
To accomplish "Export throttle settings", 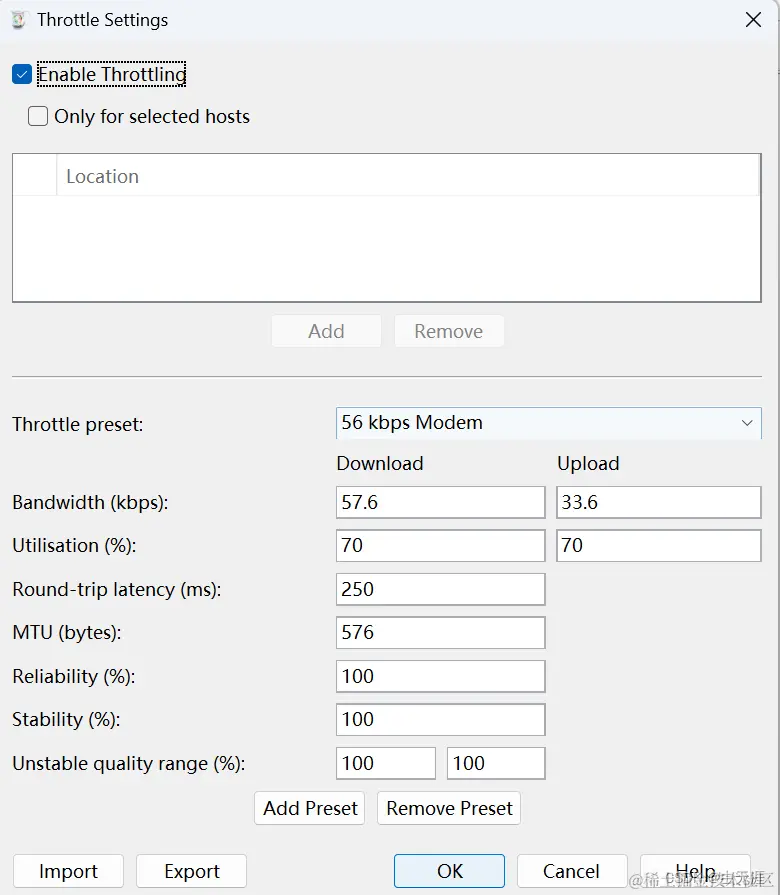I will click(192, 871).
